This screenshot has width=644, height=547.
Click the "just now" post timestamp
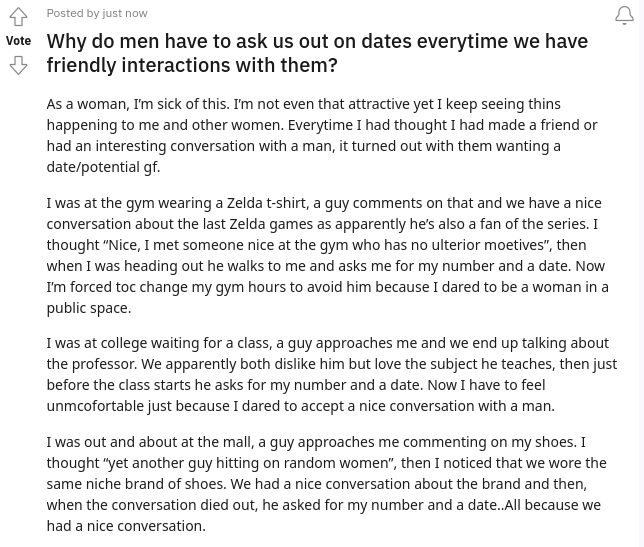click(125, 13)
